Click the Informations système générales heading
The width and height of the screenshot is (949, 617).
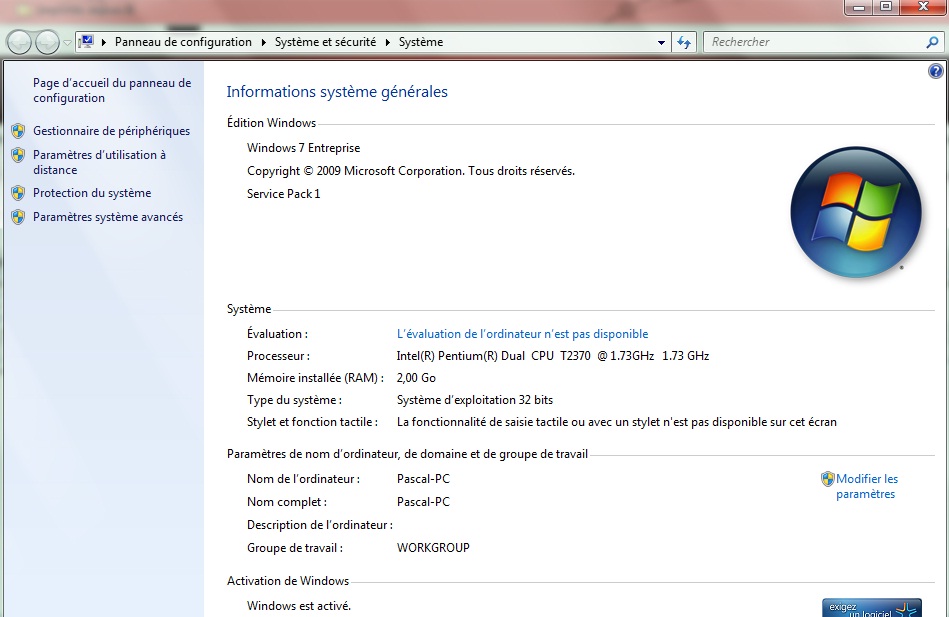[x=337, y=91]
